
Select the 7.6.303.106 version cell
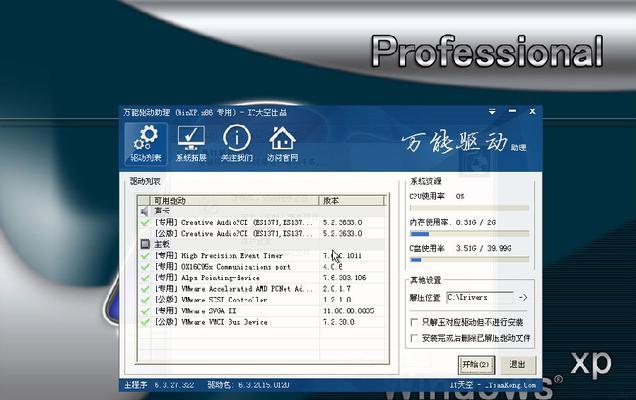pyautogui.click(x=345, y=278)
